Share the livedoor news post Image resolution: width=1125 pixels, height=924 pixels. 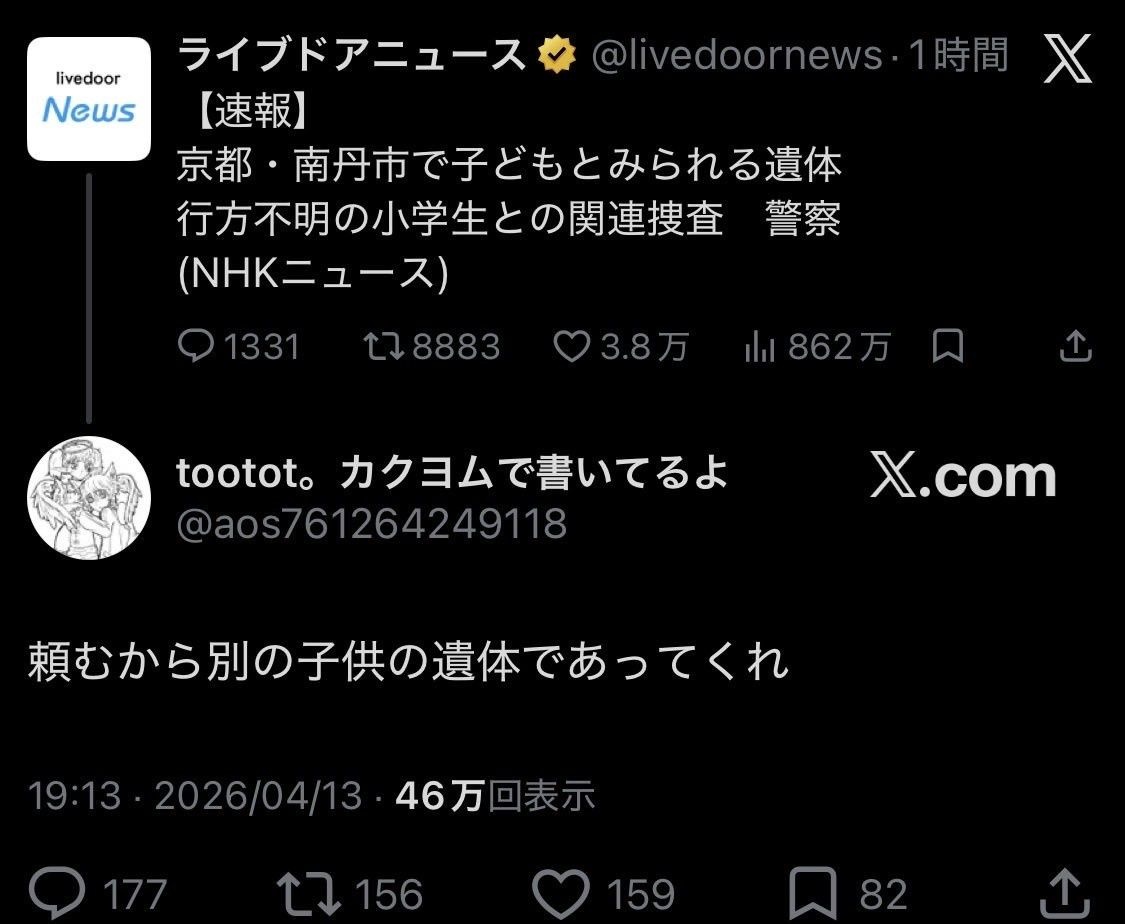(1075, 346)
